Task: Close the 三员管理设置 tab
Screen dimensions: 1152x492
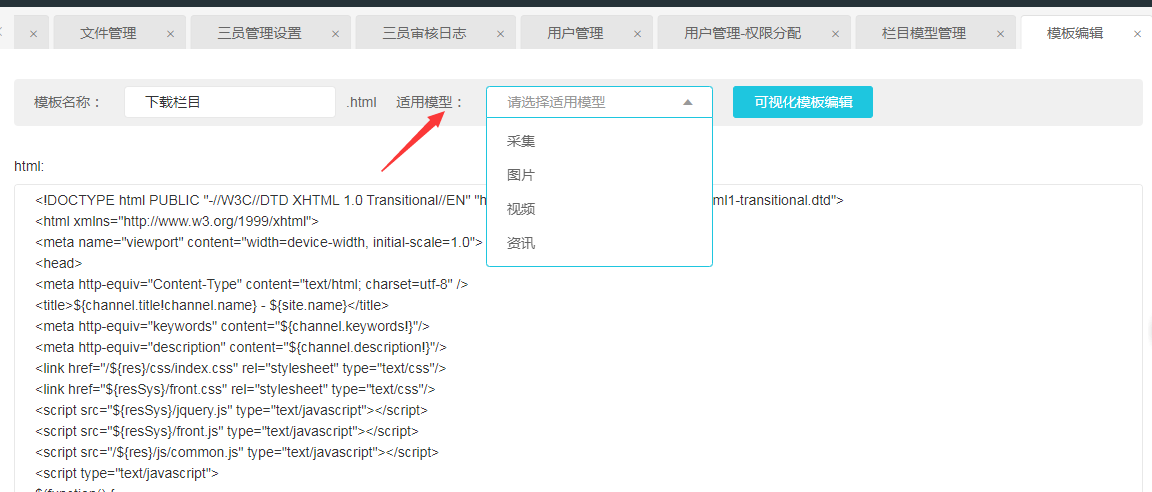Action: click(336, 34)
